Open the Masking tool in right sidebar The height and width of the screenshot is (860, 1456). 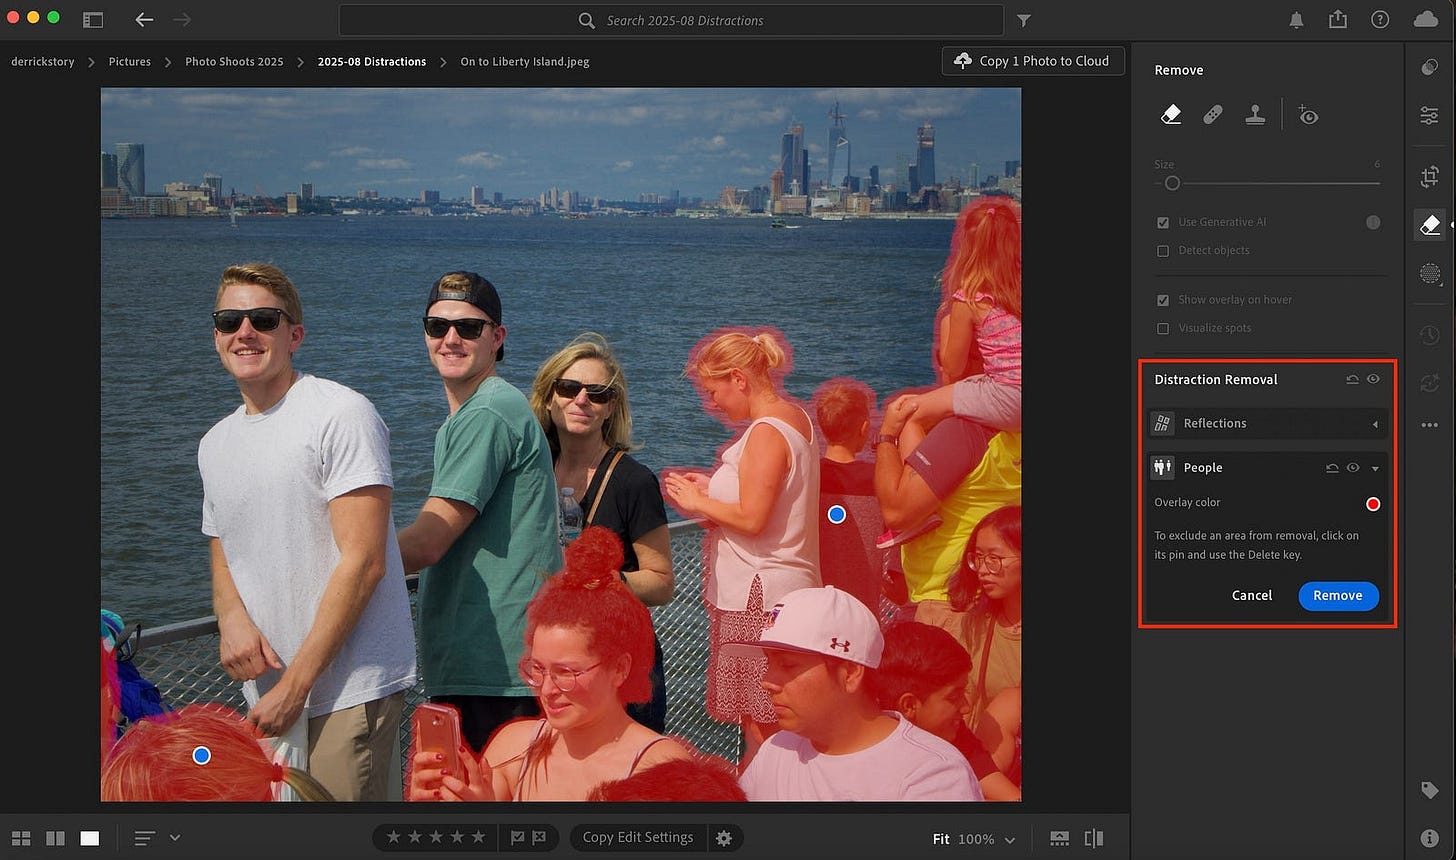1429,273
